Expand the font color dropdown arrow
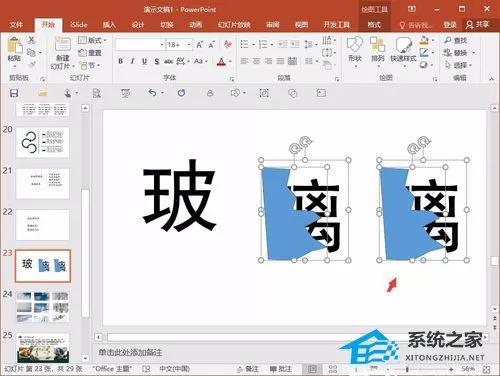 (230, 61)
